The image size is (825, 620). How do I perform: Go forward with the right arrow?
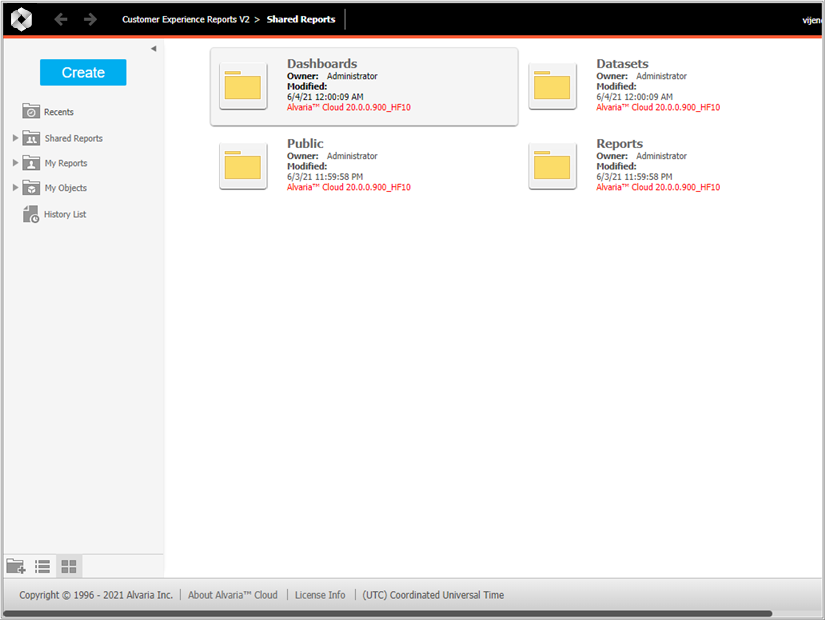(91, 19)
